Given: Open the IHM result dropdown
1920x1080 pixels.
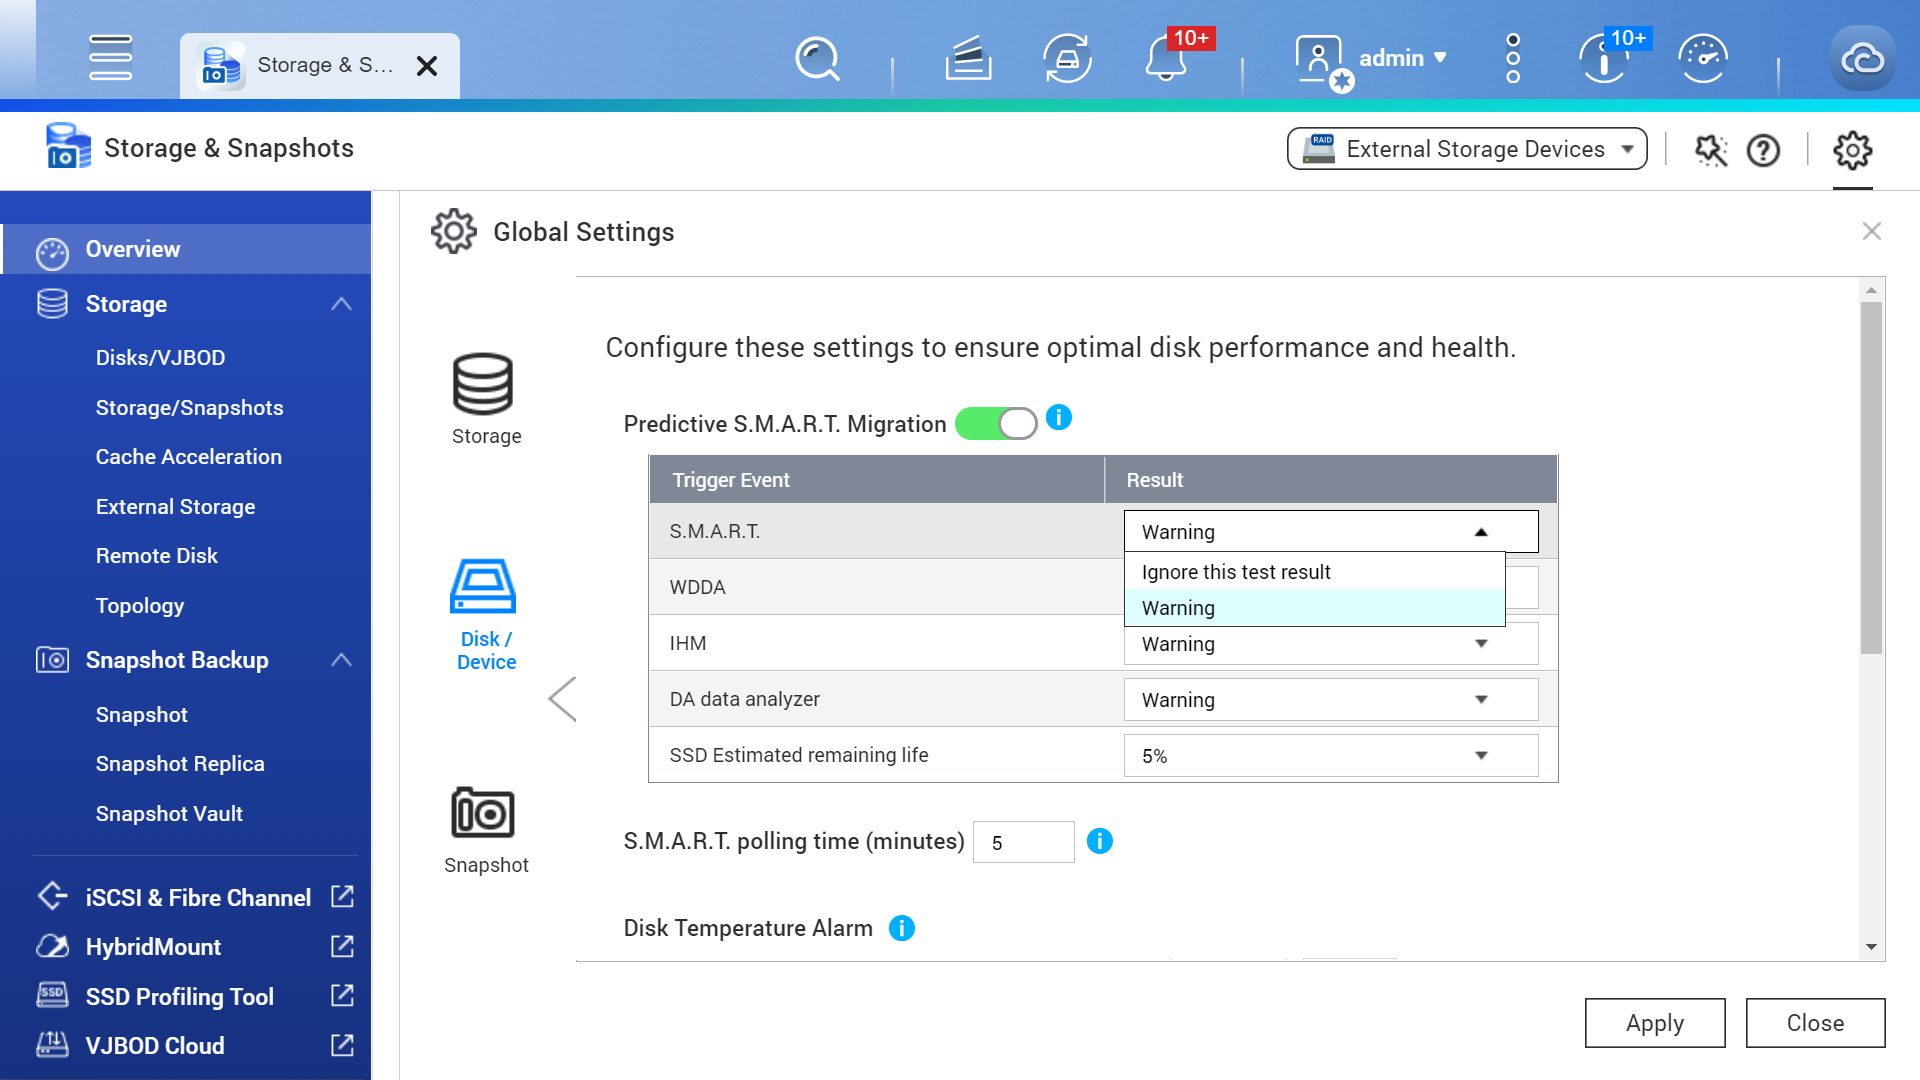Looking at the screenshot, I should (x=1330, y=644).
